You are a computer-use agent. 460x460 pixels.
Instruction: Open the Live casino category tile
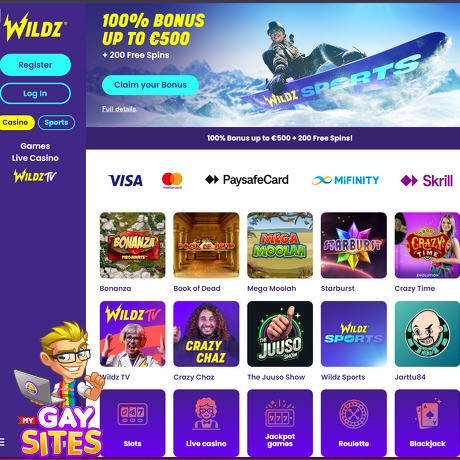pos(206,423)
